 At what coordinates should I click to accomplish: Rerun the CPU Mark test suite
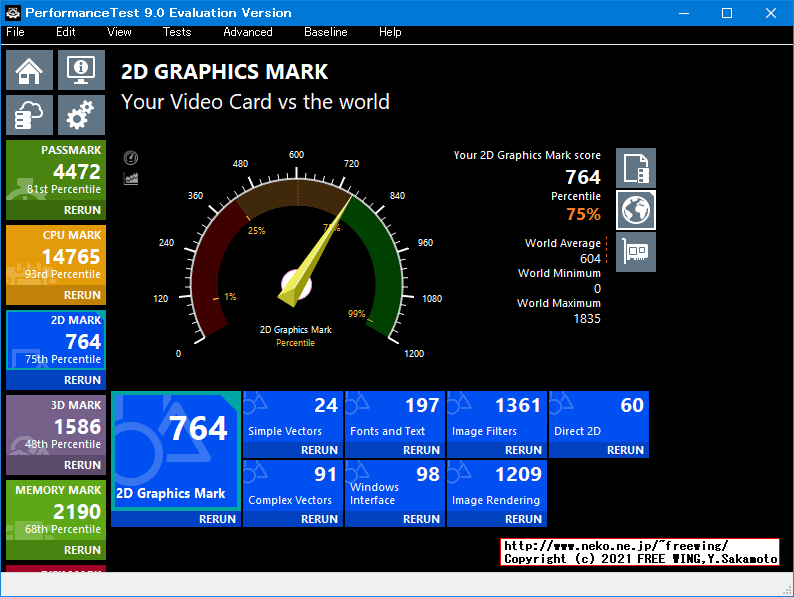tap(82, 295)
